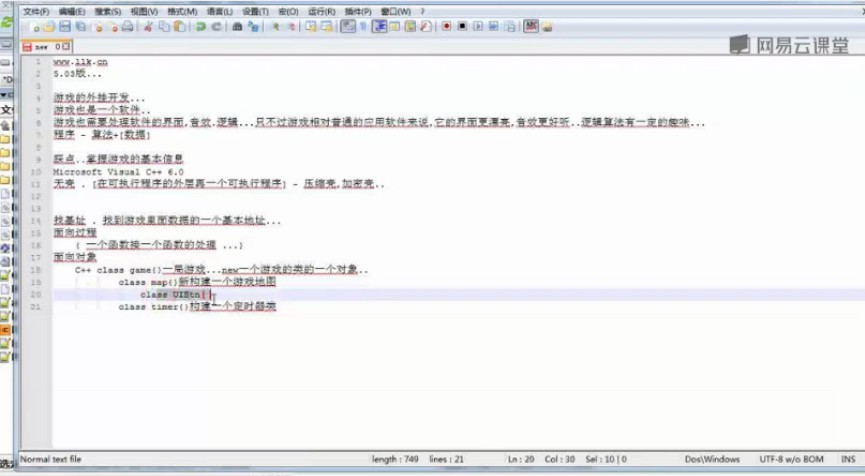Save the current file via floppy icon
Image resolution: width=865 pixels, height=476 pixels.
coord(65,26)
